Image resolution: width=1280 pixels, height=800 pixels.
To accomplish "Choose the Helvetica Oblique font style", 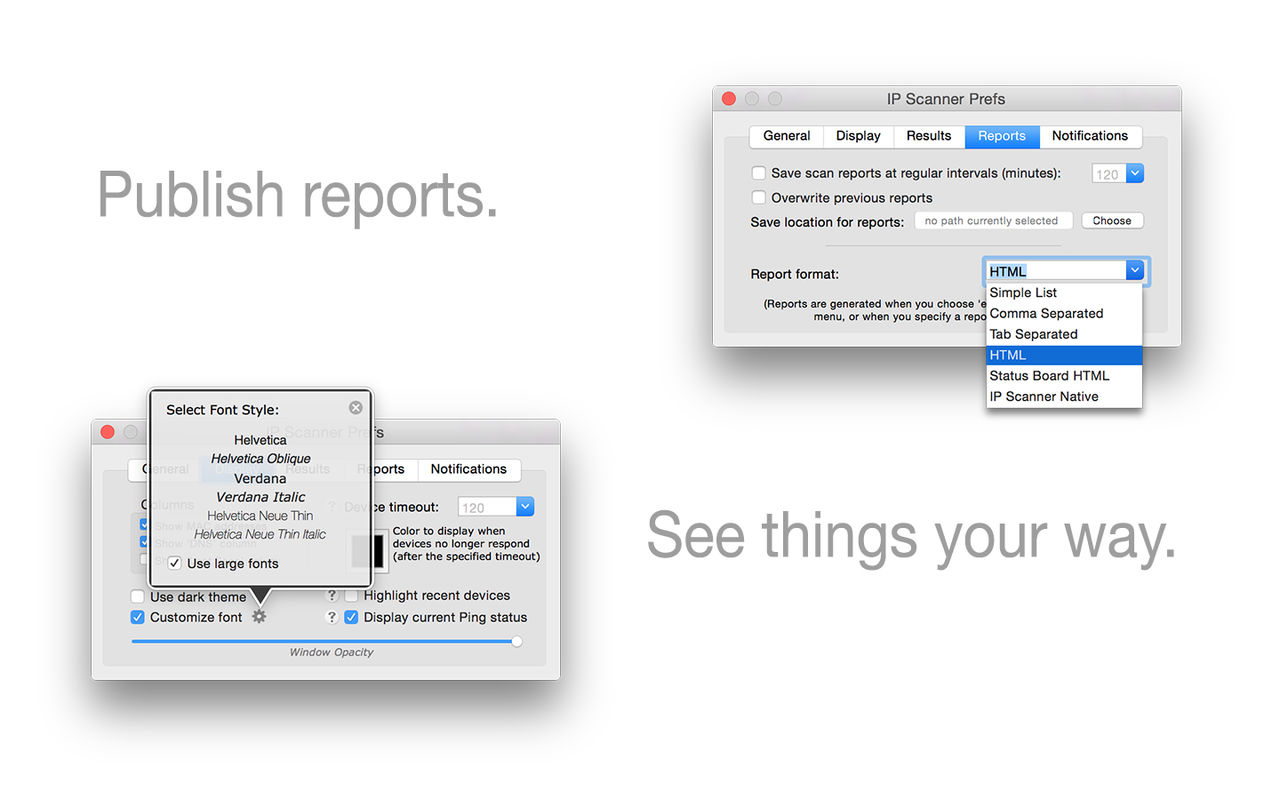I will coord(260,459).
